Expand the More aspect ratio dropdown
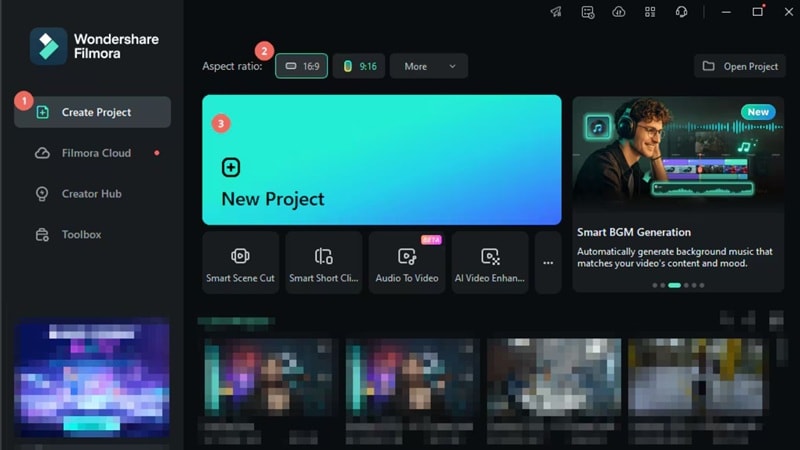This screenshot has width=800, height=450. click(429, 66)
